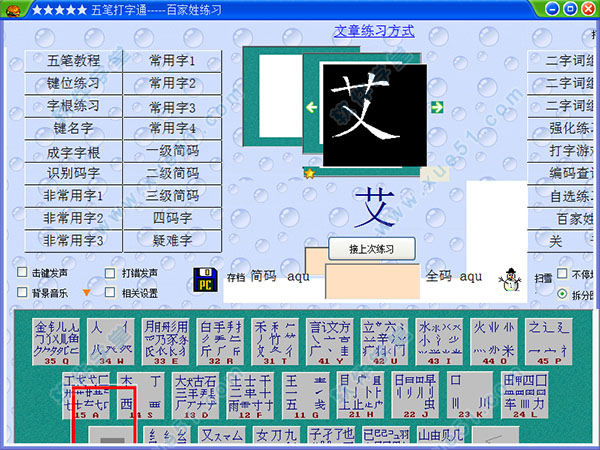Select the 11 G key on the keyboard
This screenshot has width=600, height=450.
305,396
